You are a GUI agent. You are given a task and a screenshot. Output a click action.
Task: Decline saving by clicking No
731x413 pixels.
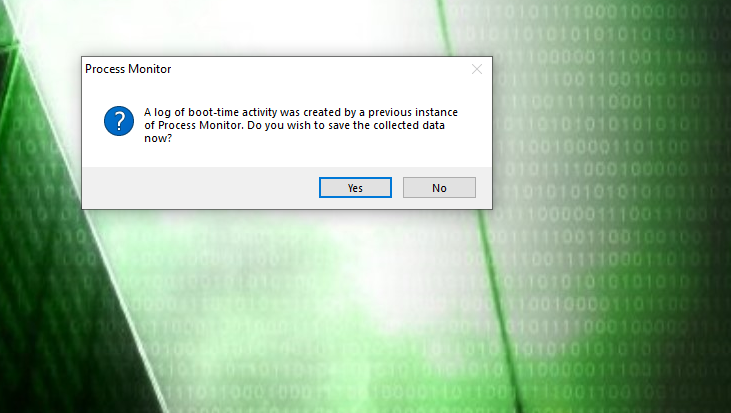(439, 187)
